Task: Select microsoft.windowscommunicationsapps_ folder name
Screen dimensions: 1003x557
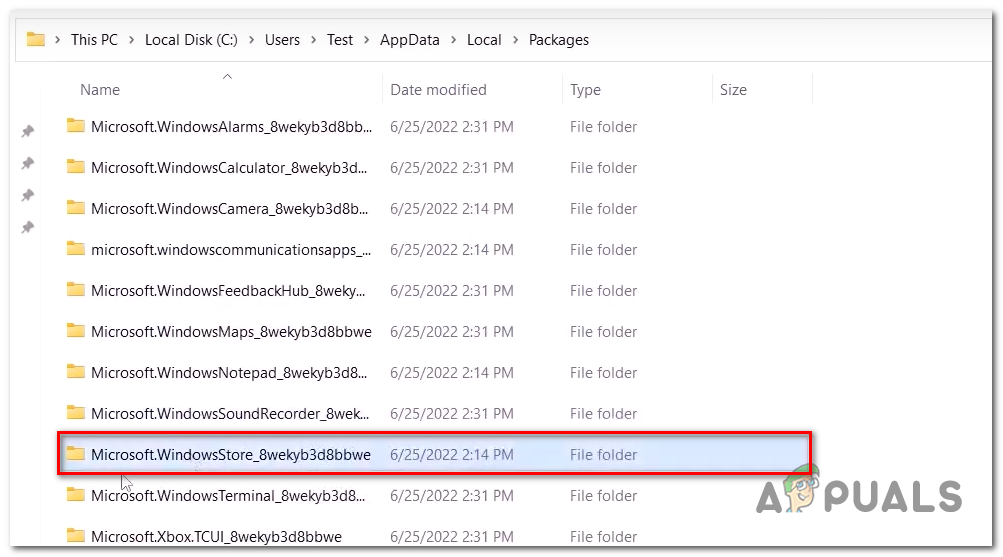Action: 231,249
